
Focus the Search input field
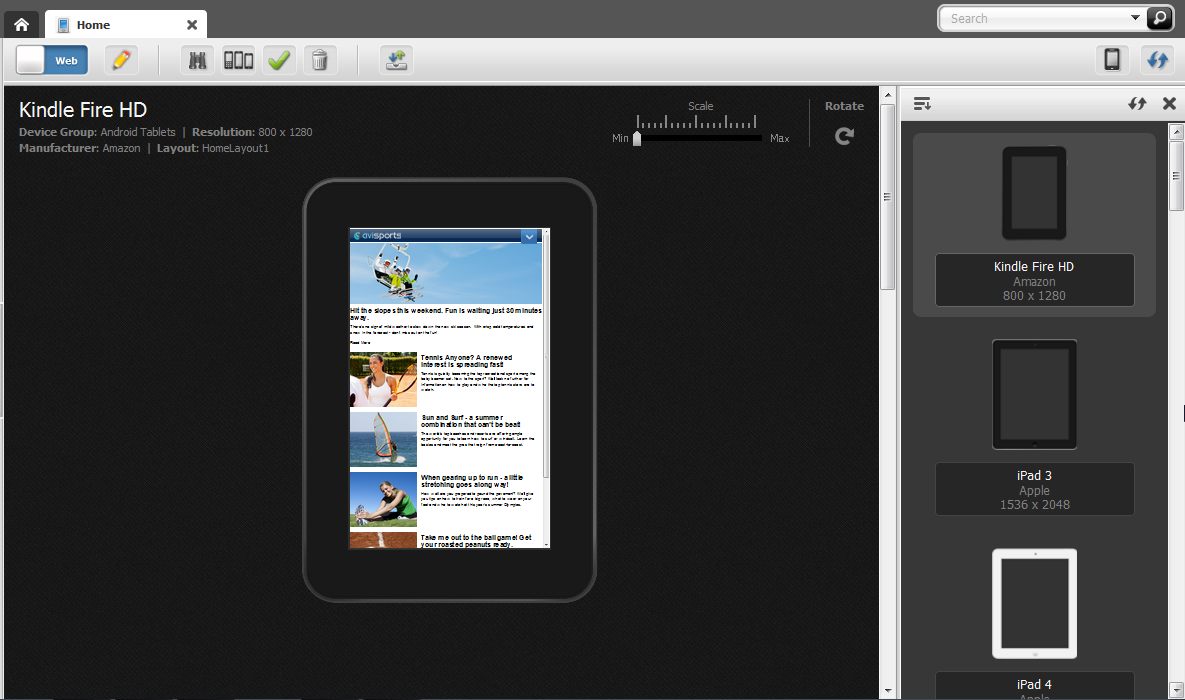coord(1037,18)
